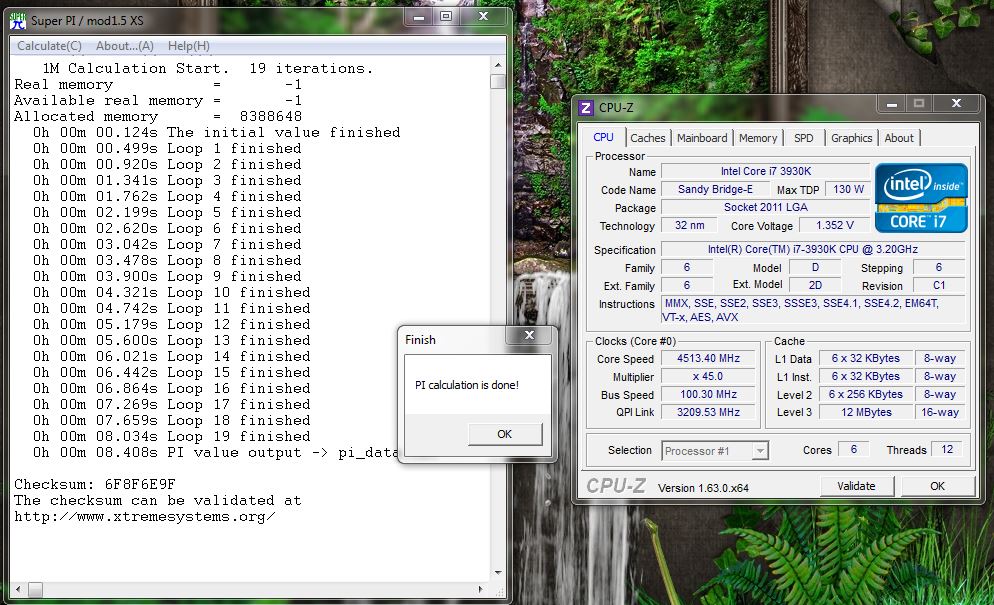Select the SPD tab

[x=804, y=138]
